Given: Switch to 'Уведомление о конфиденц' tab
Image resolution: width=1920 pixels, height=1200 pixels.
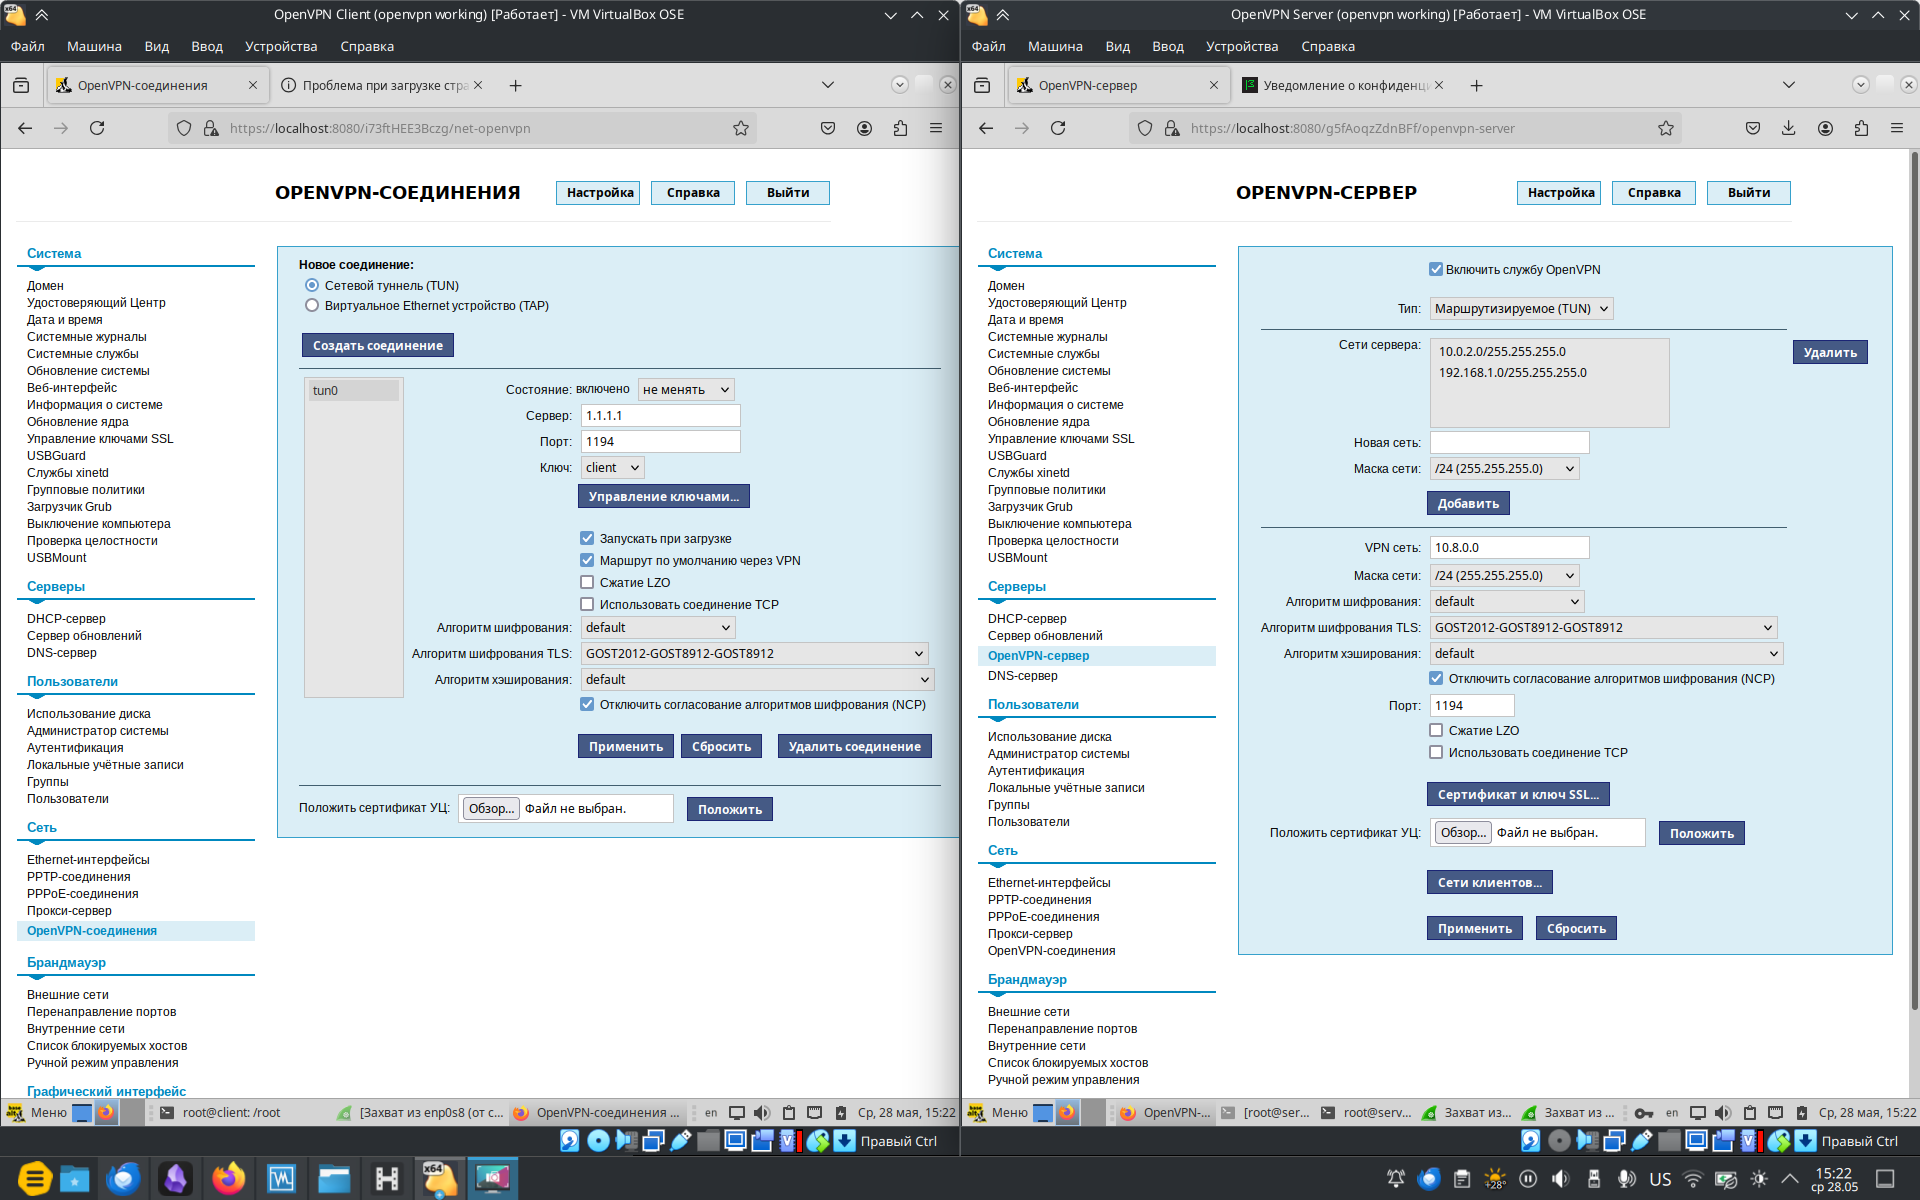Looking at the screenshot, I should [1342, 85].
